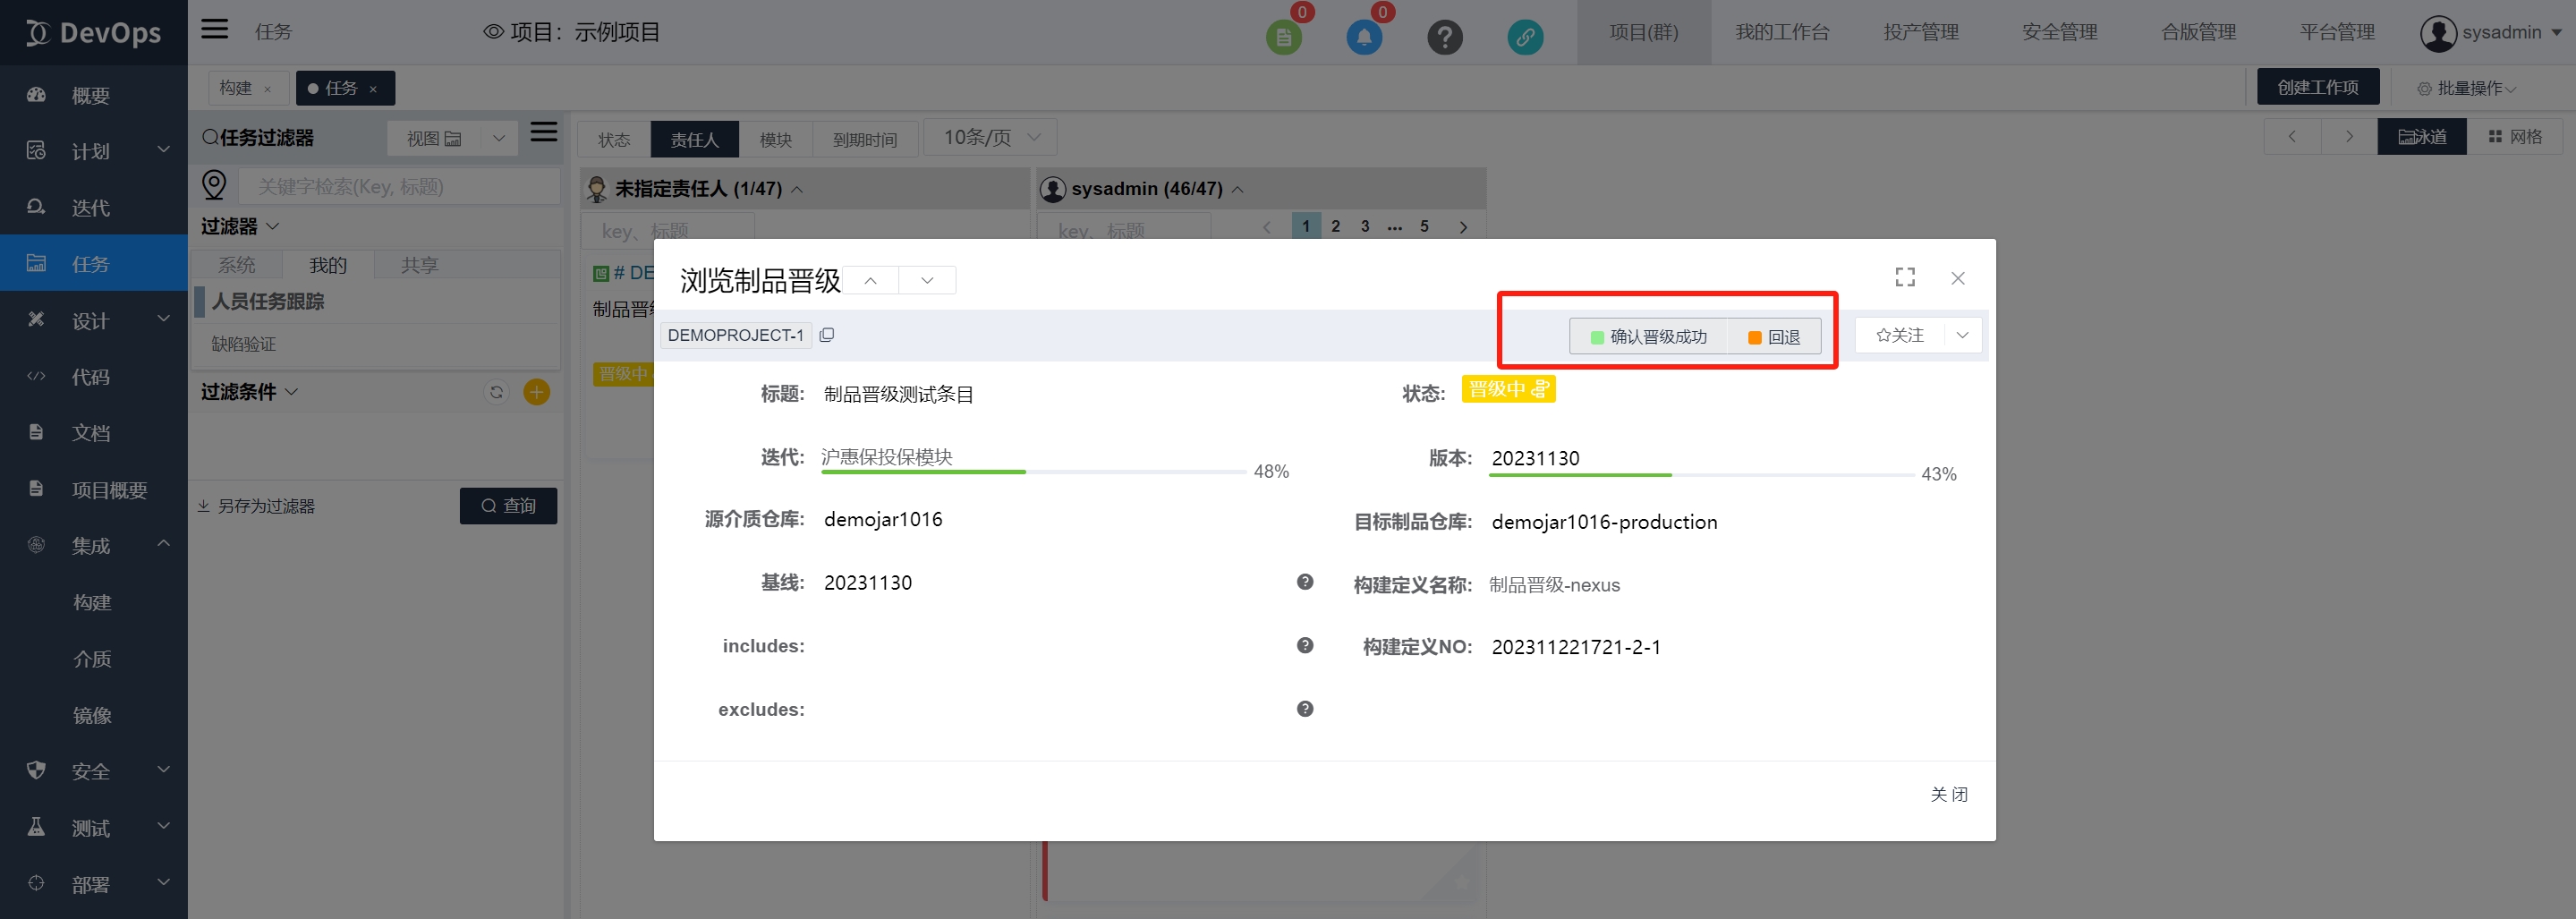Click the 确认晋级成功 button

coord(1648,337)
